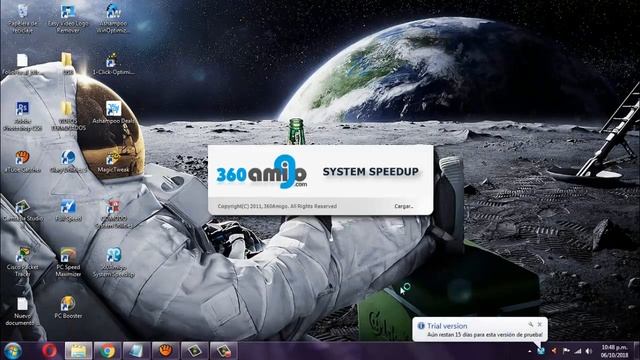Switch to Google Chrome in the taskbar
This screenshot has height=360, width=640.
(x=107, y=351)
